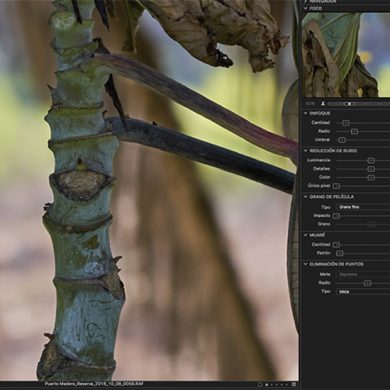Click the grid icon at viewer's bottom-right
Image resolution: width=390 pixels, height=390 pixels.
point(294,384)
